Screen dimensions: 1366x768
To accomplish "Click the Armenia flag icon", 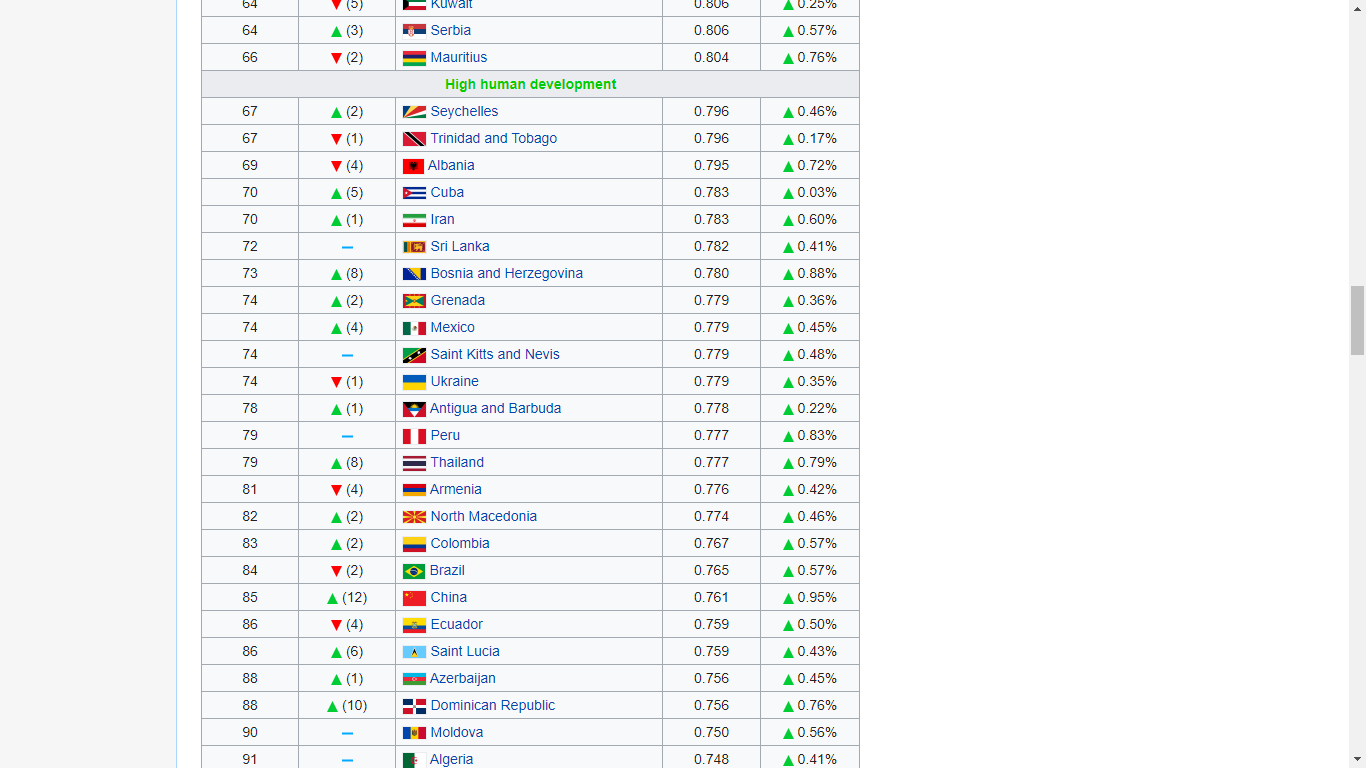I will [x=414, y=490].
